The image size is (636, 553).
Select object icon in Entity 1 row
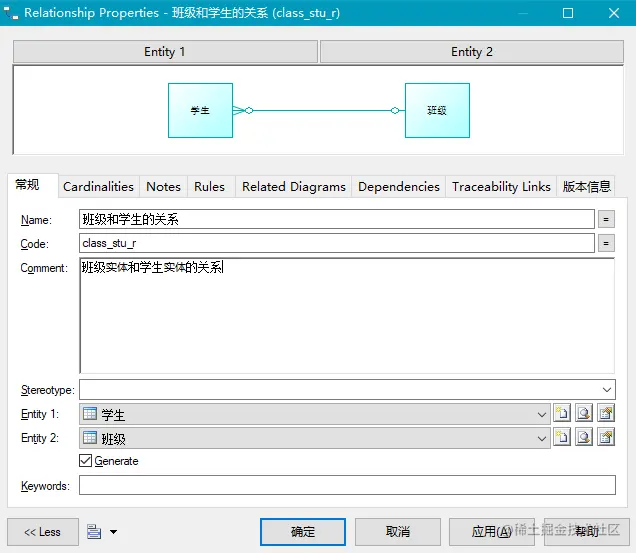584,414
